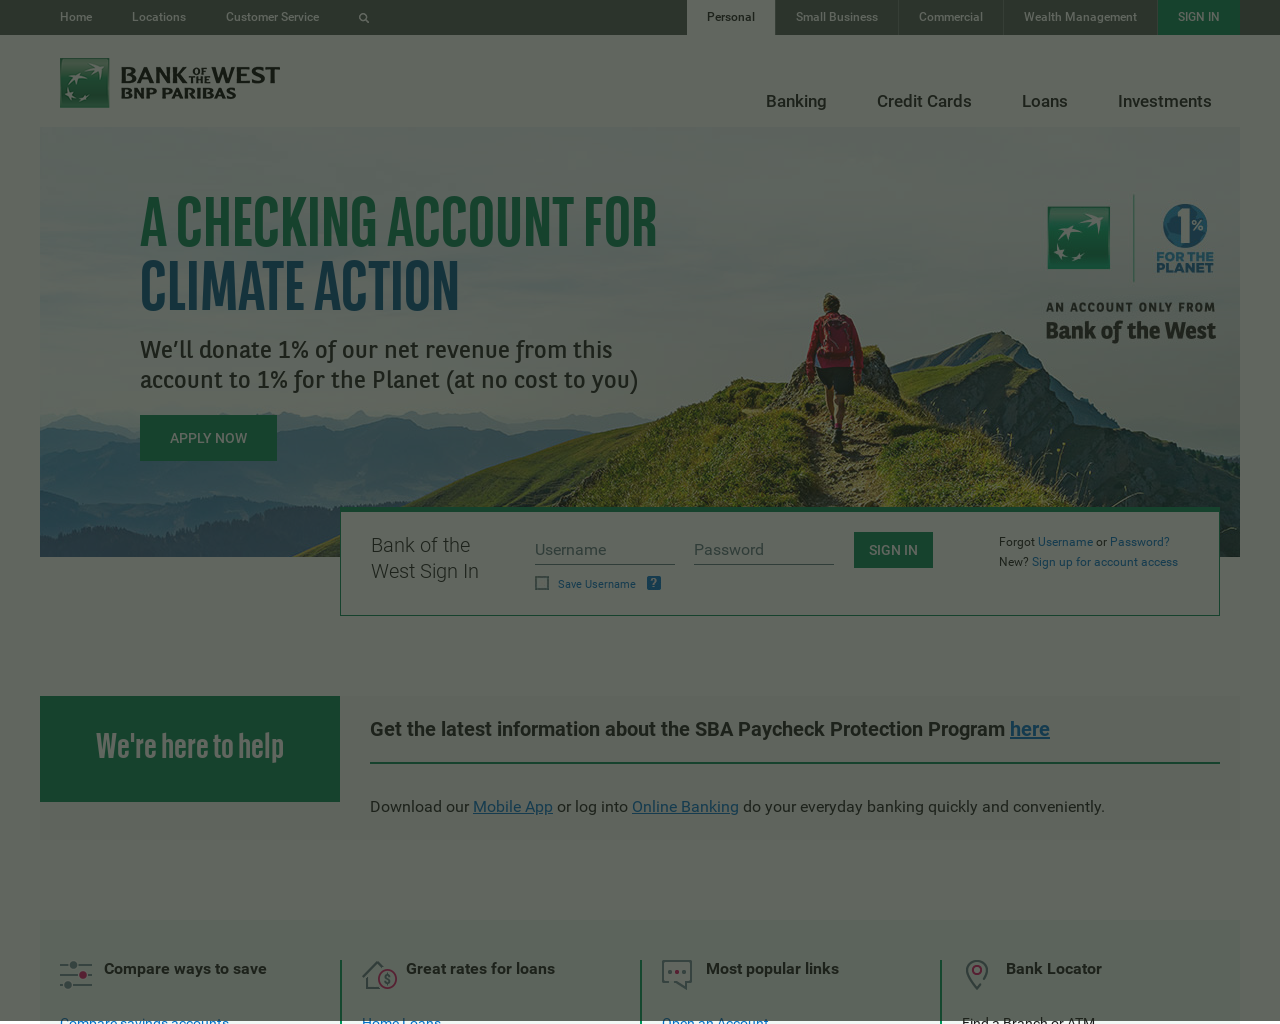This screenshot has width=1280, height=1024.
Task: Click the Forgot Username link
Action: (1065, 542)
